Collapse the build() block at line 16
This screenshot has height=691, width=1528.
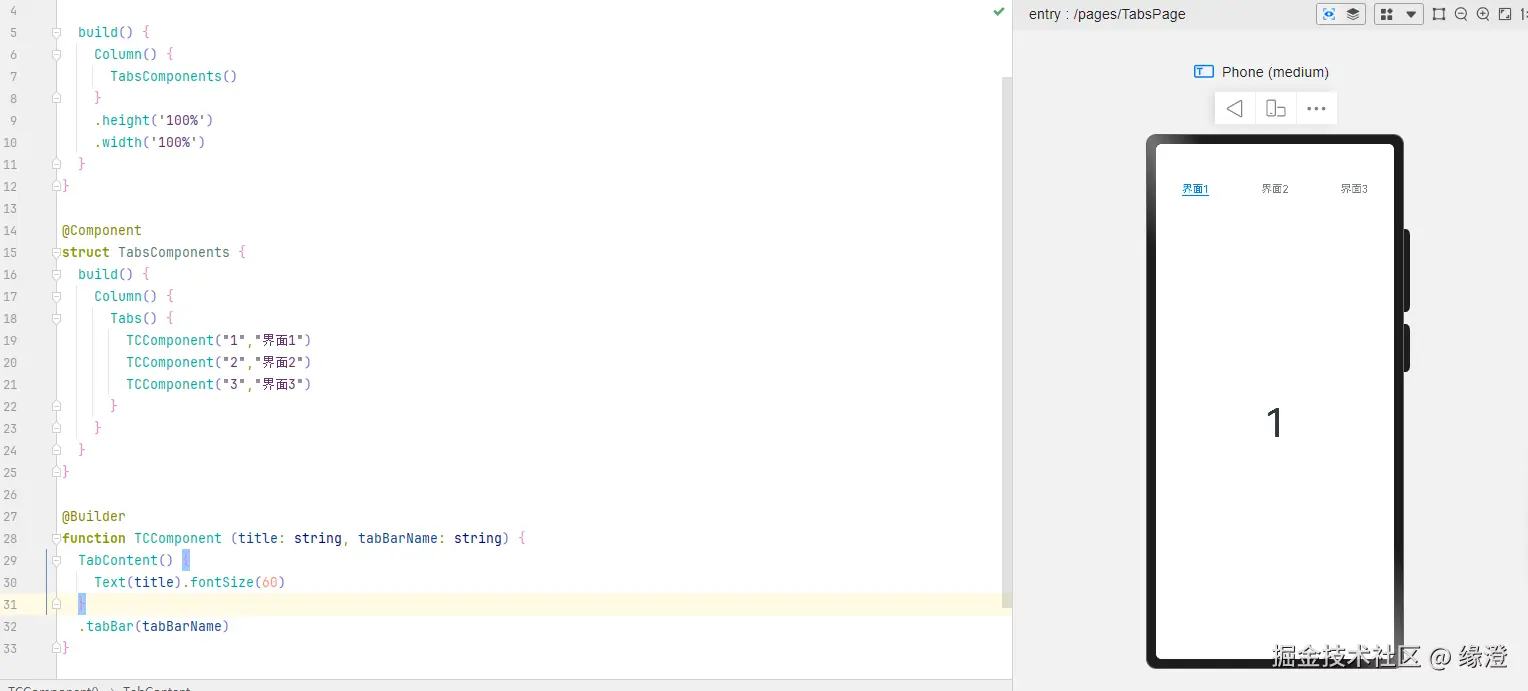pyautogui.click(x=56, y=274)
